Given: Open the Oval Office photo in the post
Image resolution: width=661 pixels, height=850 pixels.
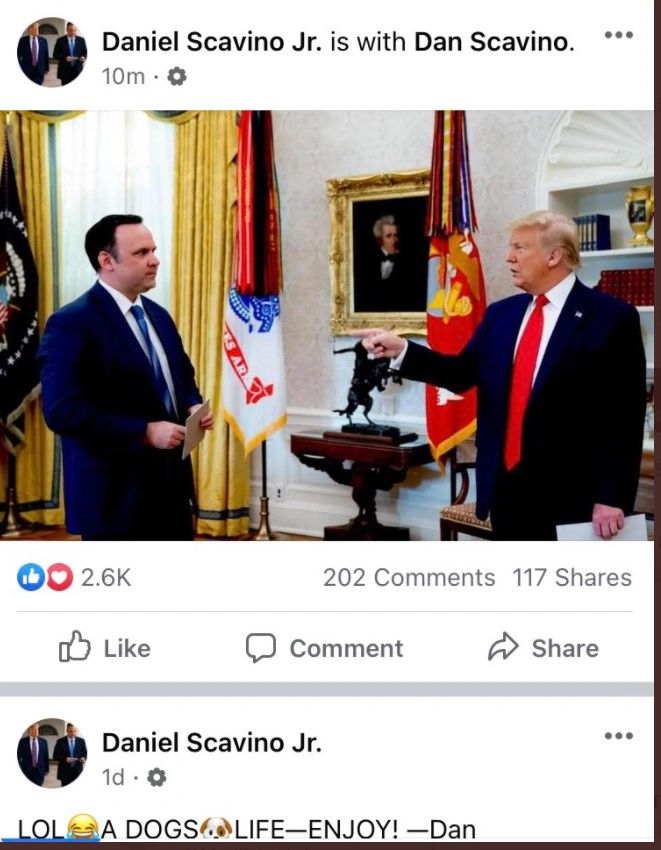Looking at the screenshot, I should point(326,325).
